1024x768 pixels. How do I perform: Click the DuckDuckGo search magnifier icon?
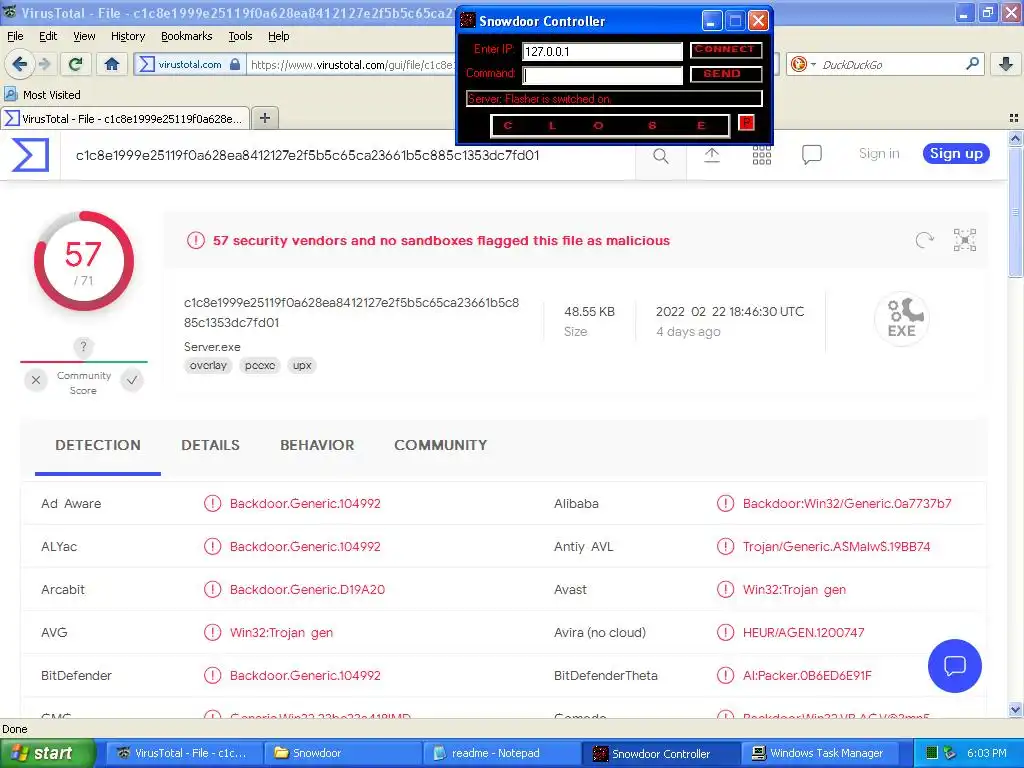coord(972,64)
